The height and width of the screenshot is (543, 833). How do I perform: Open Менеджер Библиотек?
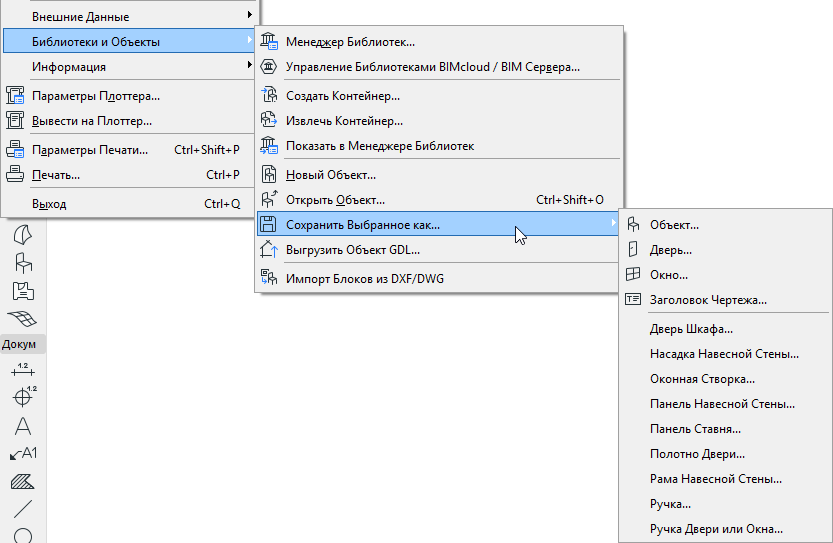(438, 41)
